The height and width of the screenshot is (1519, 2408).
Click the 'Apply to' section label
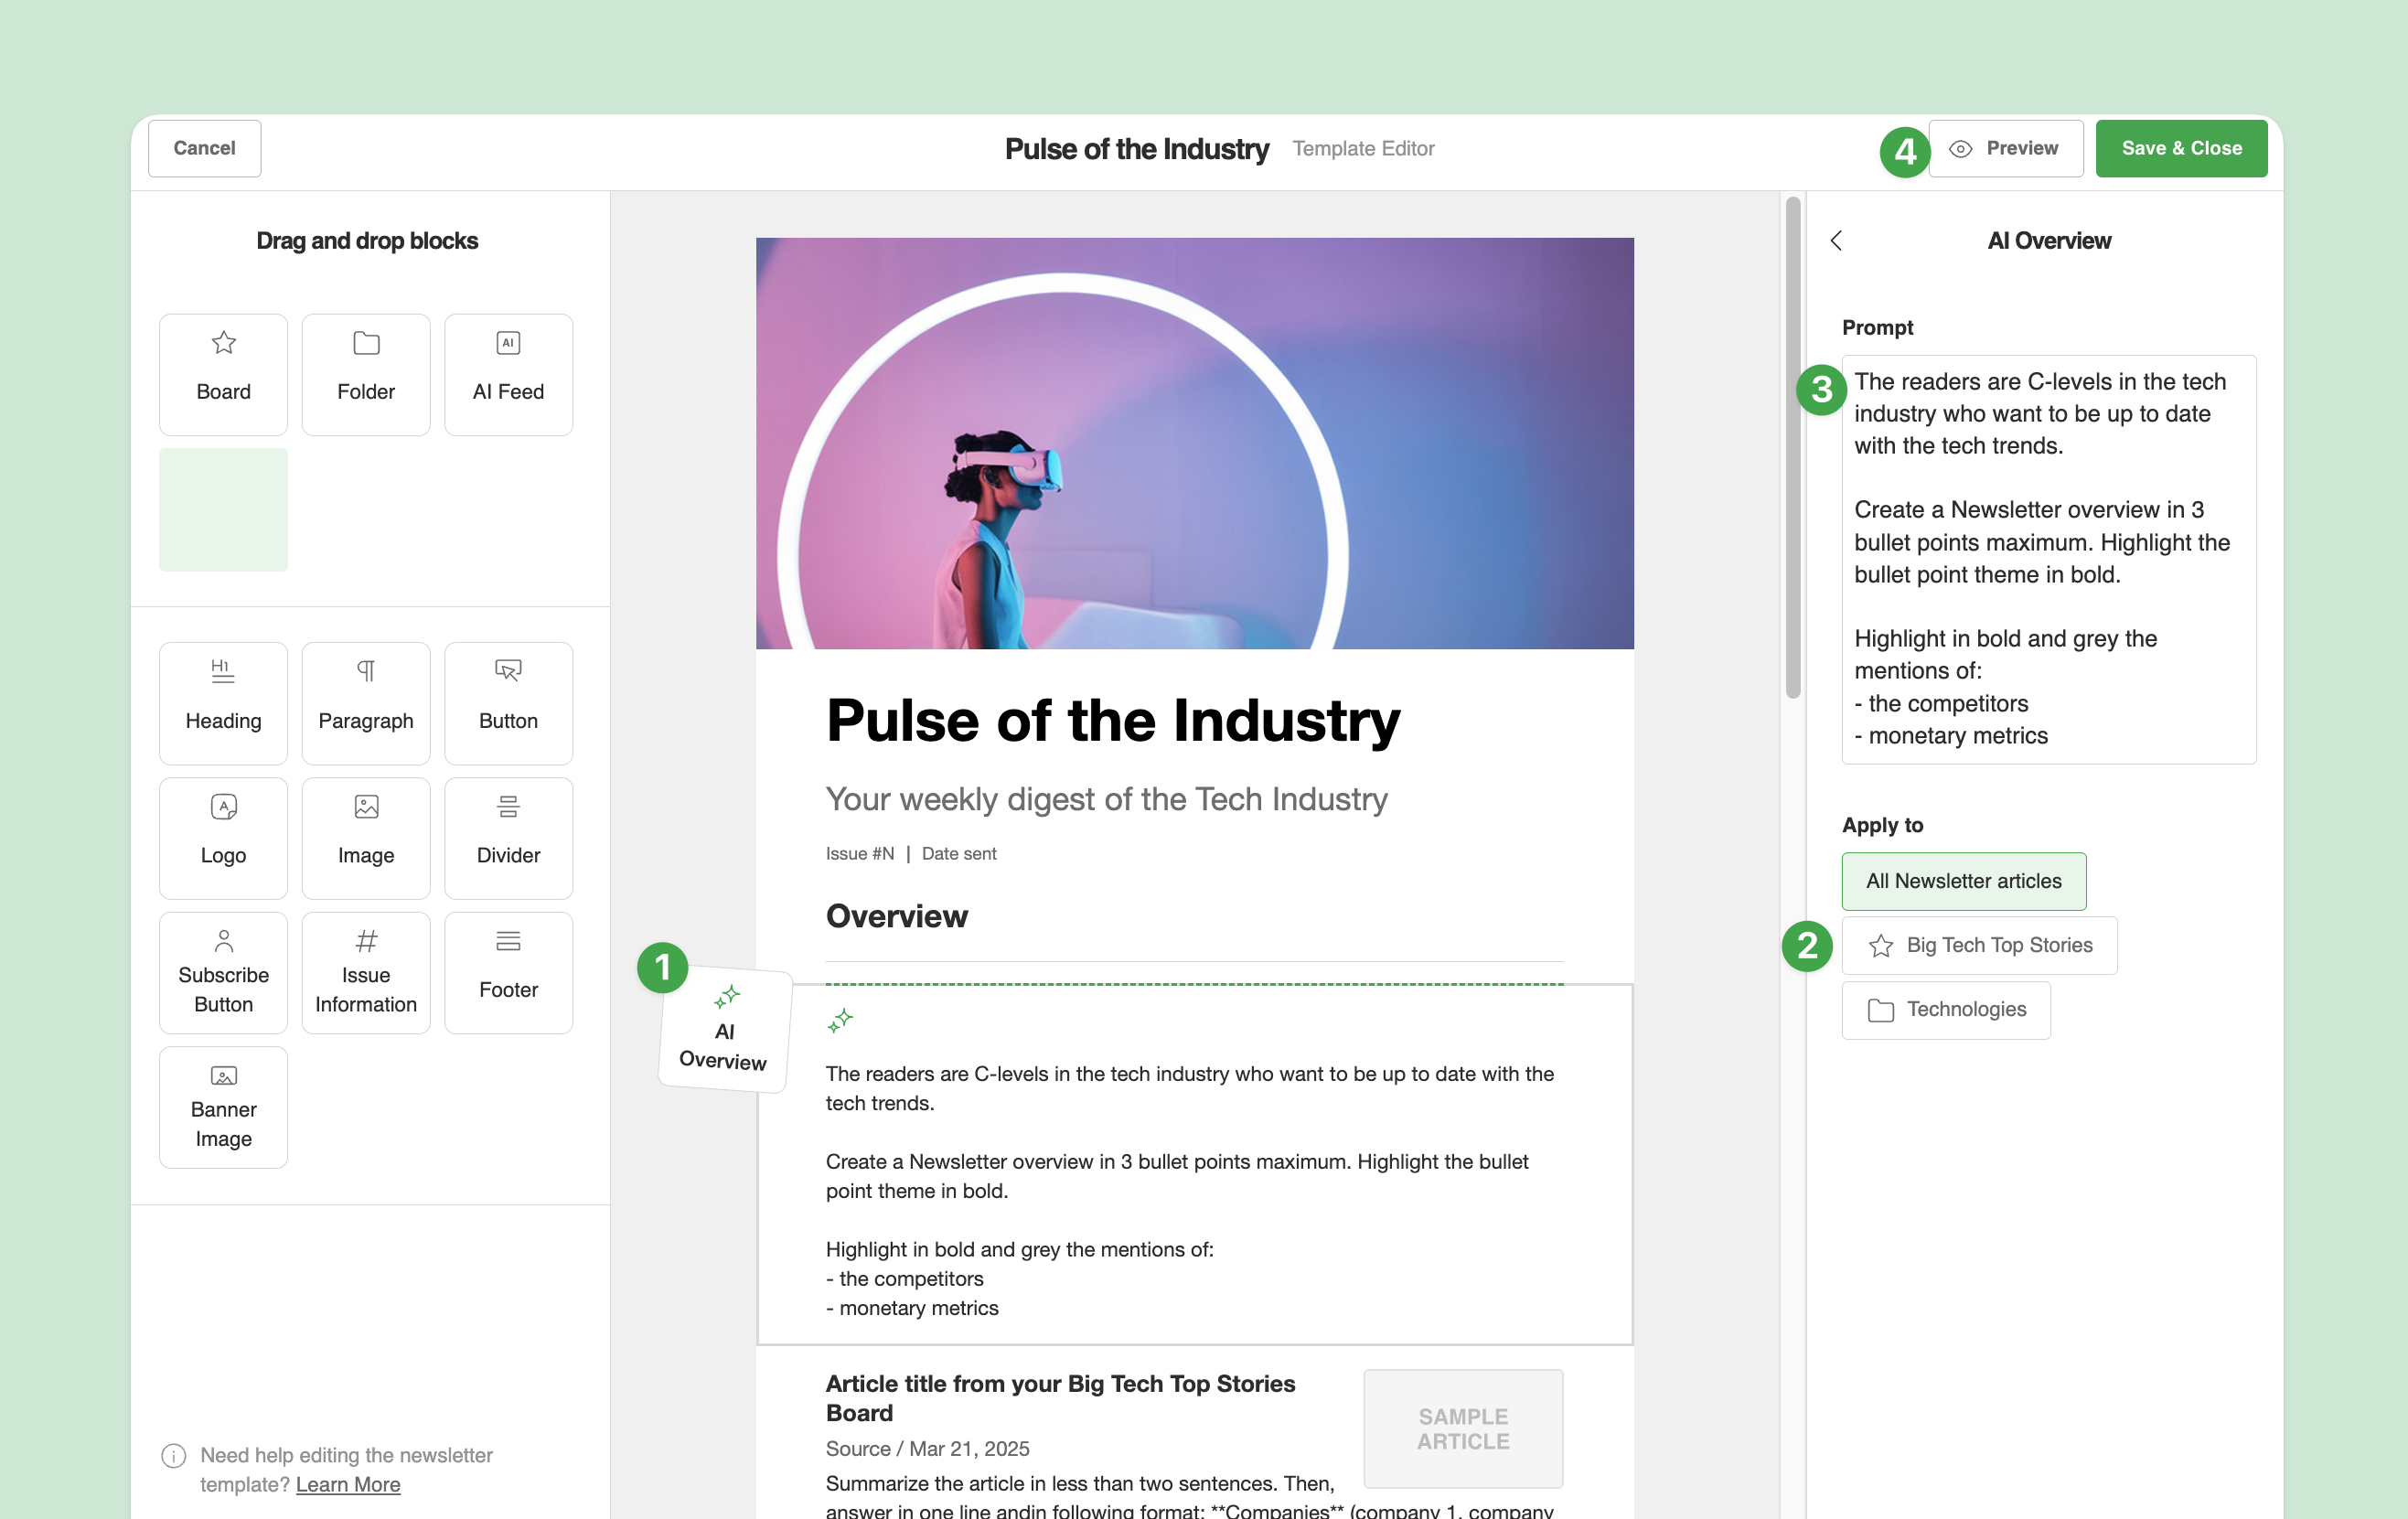click(x=1882, y=825)
